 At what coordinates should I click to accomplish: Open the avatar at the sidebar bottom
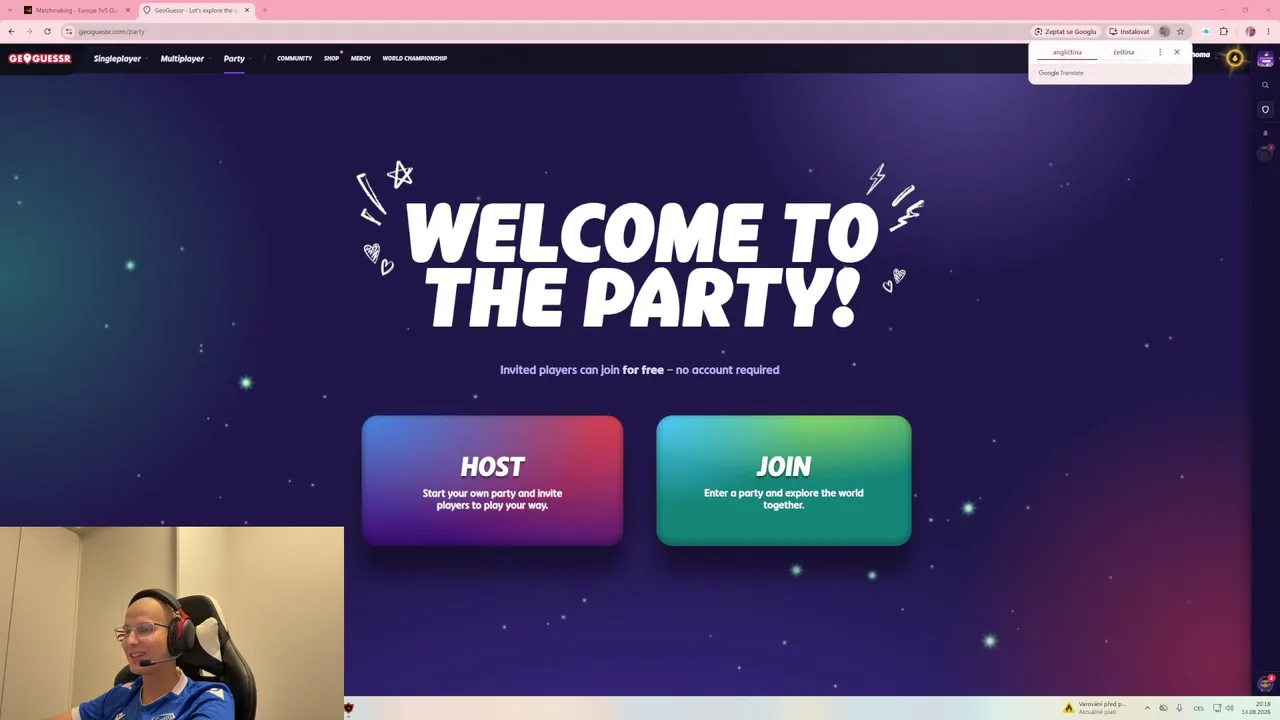coord(1265,684)
